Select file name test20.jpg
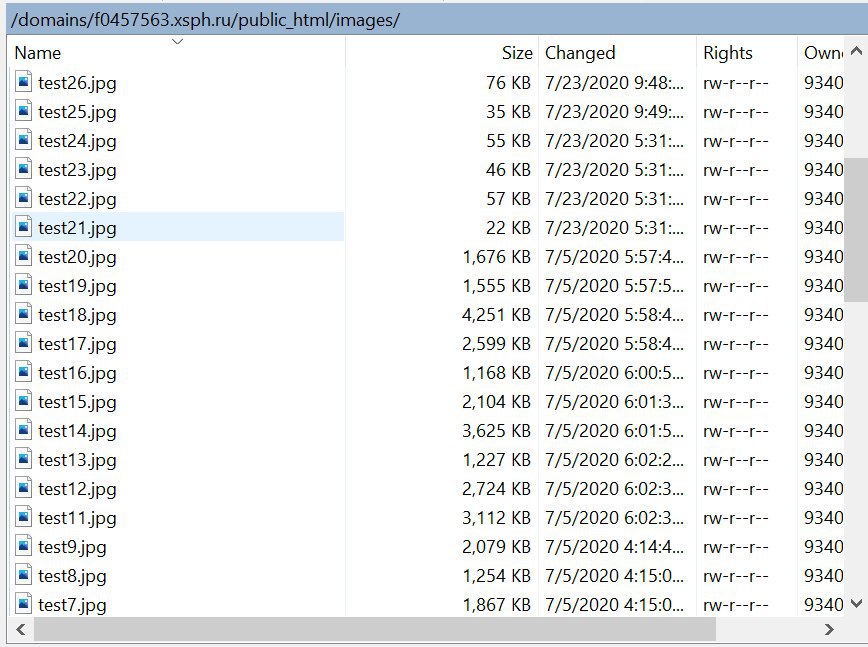868x647 pixels. pyautogui.click(x=78, y=257)
